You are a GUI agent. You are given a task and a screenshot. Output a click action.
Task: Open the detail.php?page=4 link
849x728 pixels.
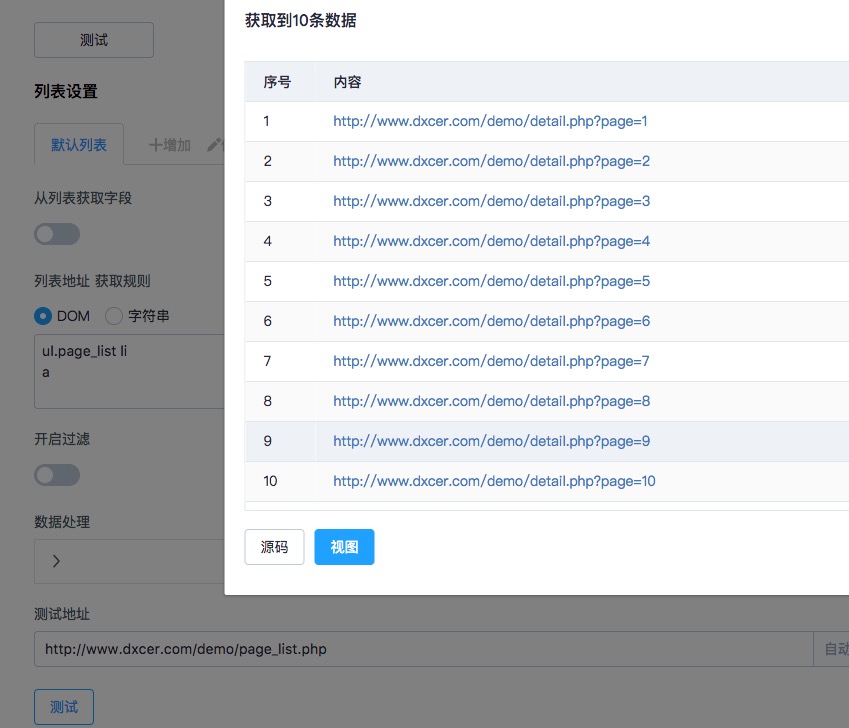tap(492, 241)
